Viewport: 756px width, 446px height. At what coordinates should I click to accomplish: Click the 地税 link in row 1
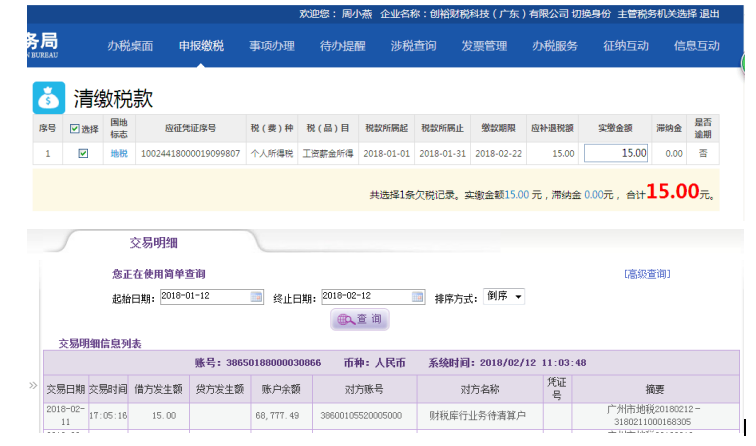(x=119, y=153)
